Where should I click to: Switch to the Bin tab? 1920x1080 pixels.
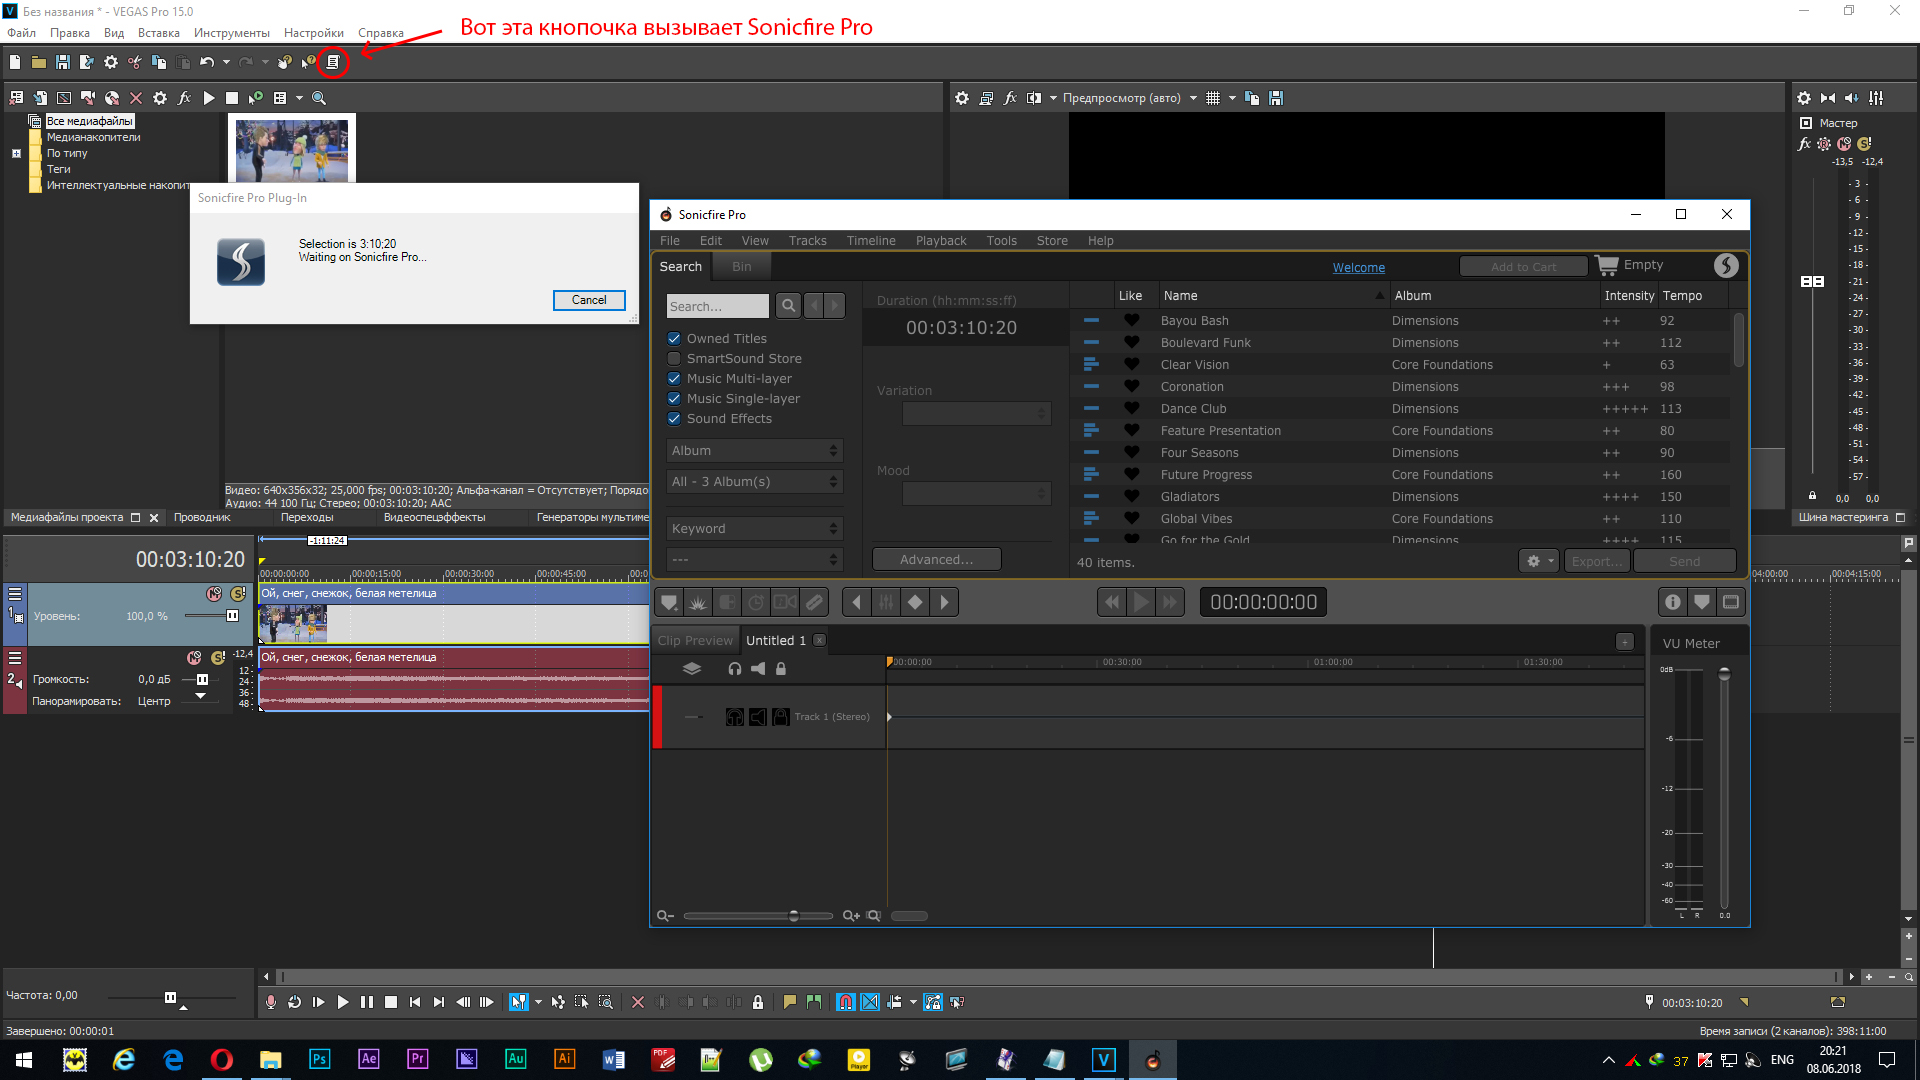coord(741,266)
